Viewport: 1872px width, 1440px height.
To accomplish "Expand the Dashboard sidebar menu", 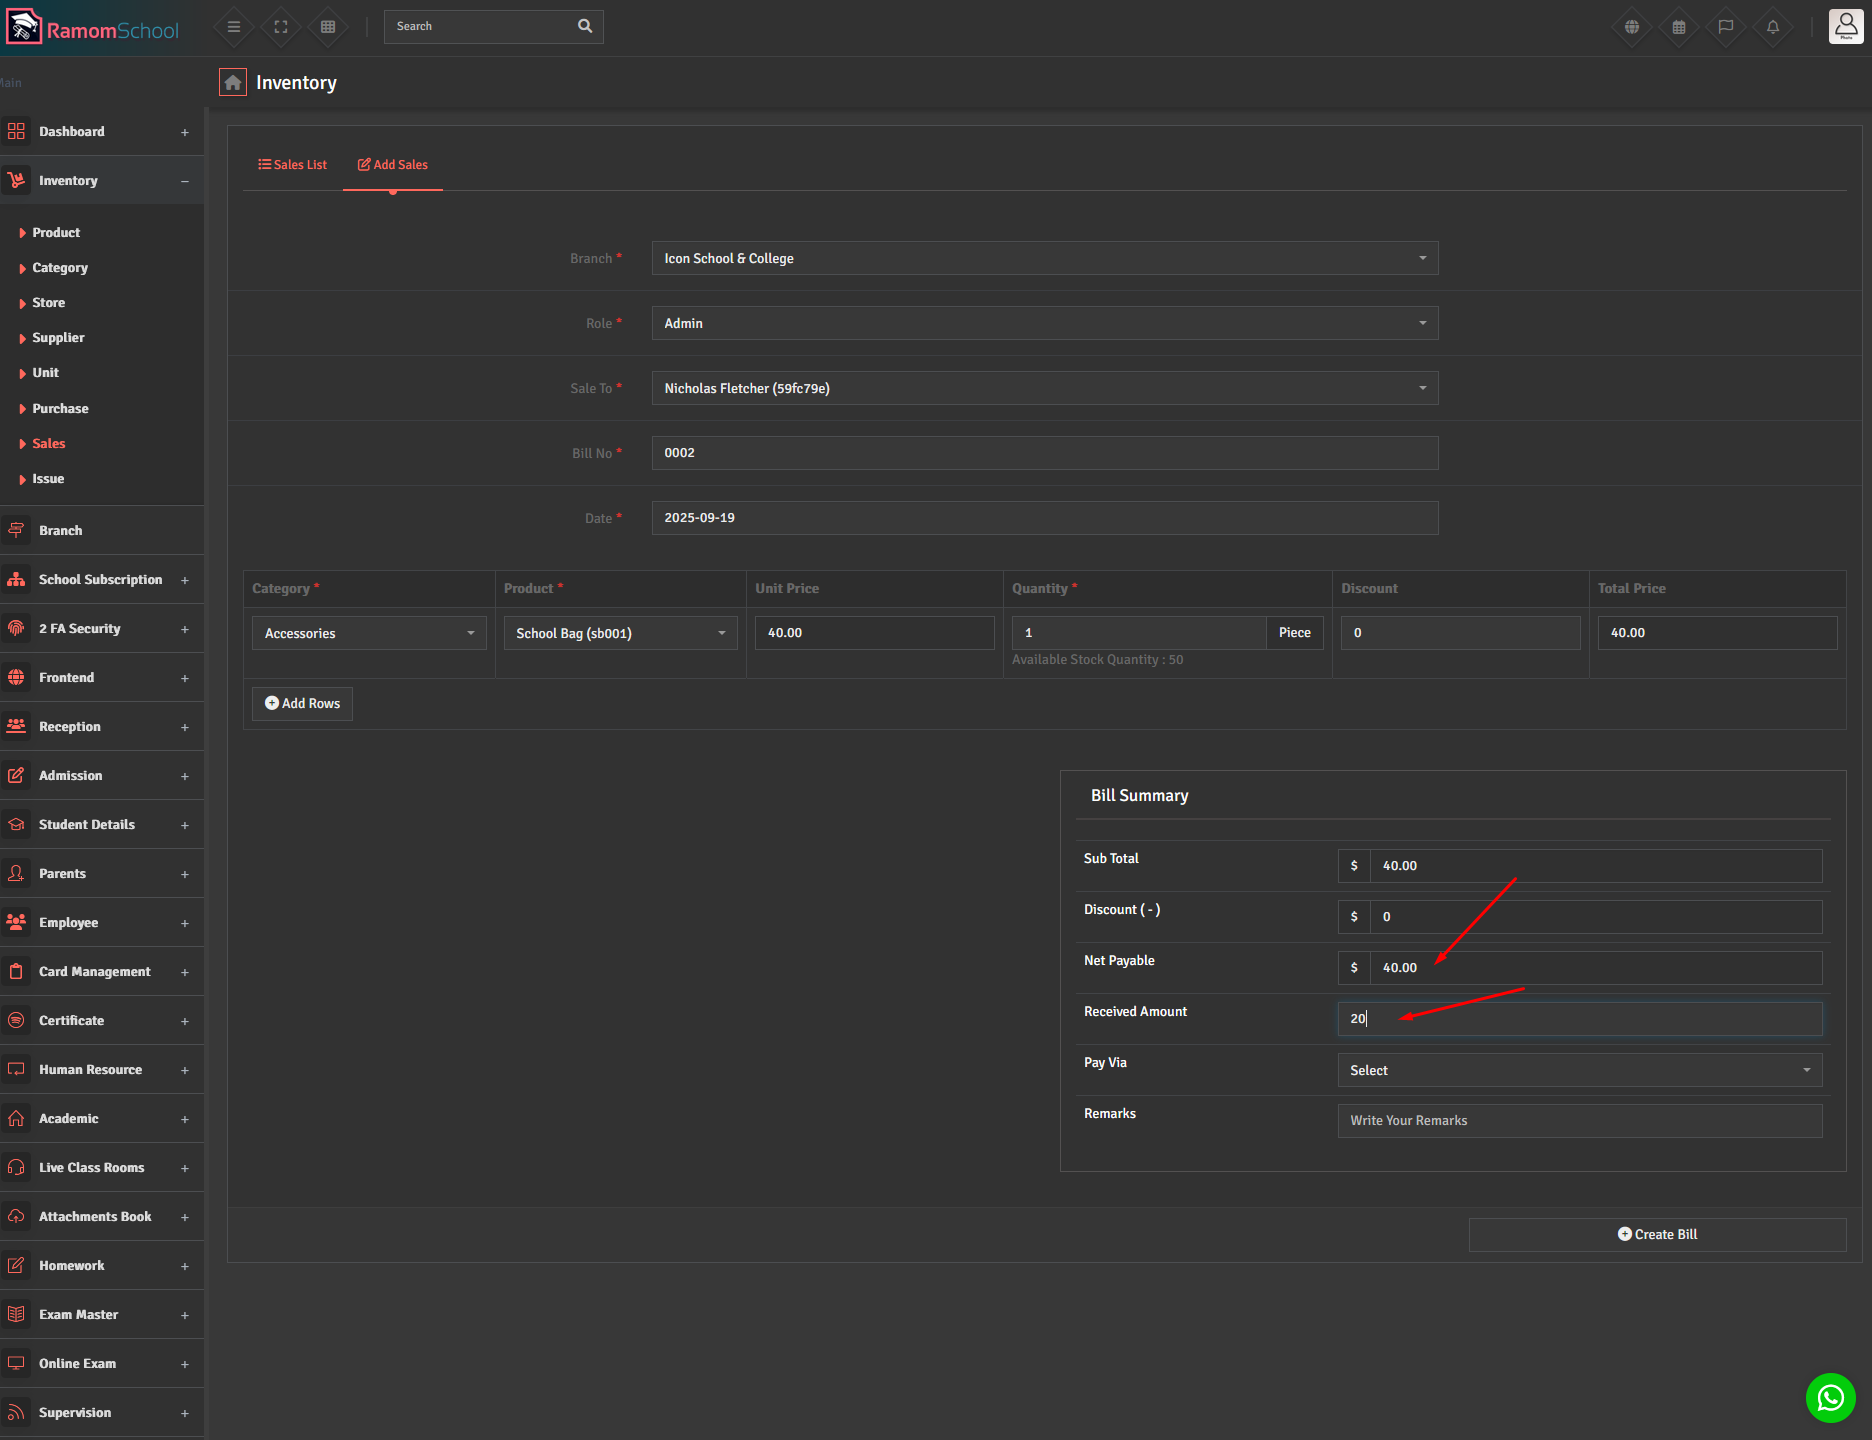I will tap(185, 132).
